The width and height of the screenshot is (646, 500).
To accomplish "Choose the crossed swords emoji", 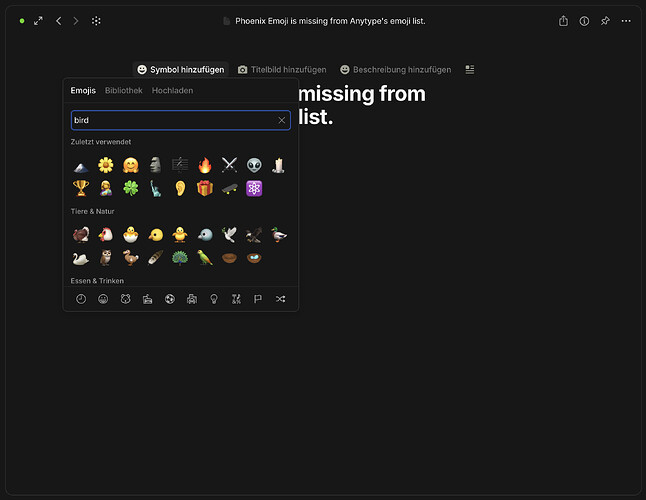I will point(229,166).
